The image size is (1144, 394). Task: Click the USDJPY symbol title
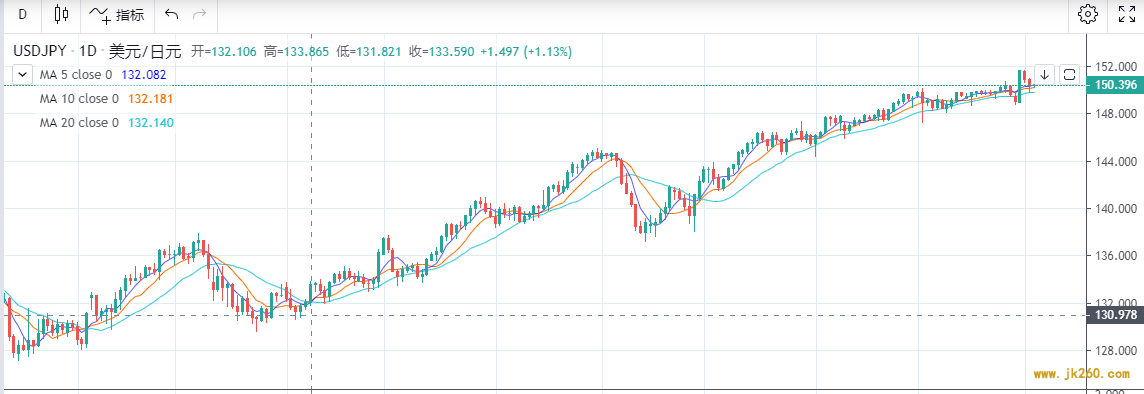coord(40,51)
